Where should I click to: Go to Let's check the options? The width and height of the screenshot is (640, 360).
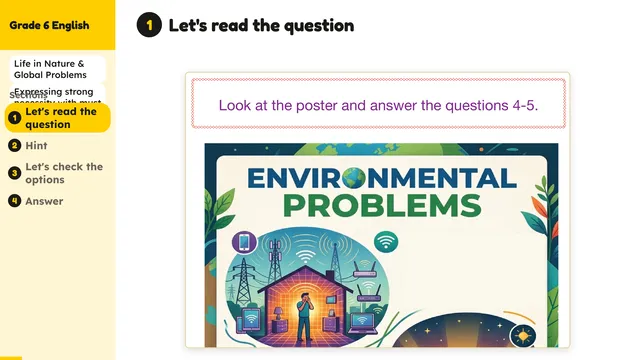click(64, 173)
